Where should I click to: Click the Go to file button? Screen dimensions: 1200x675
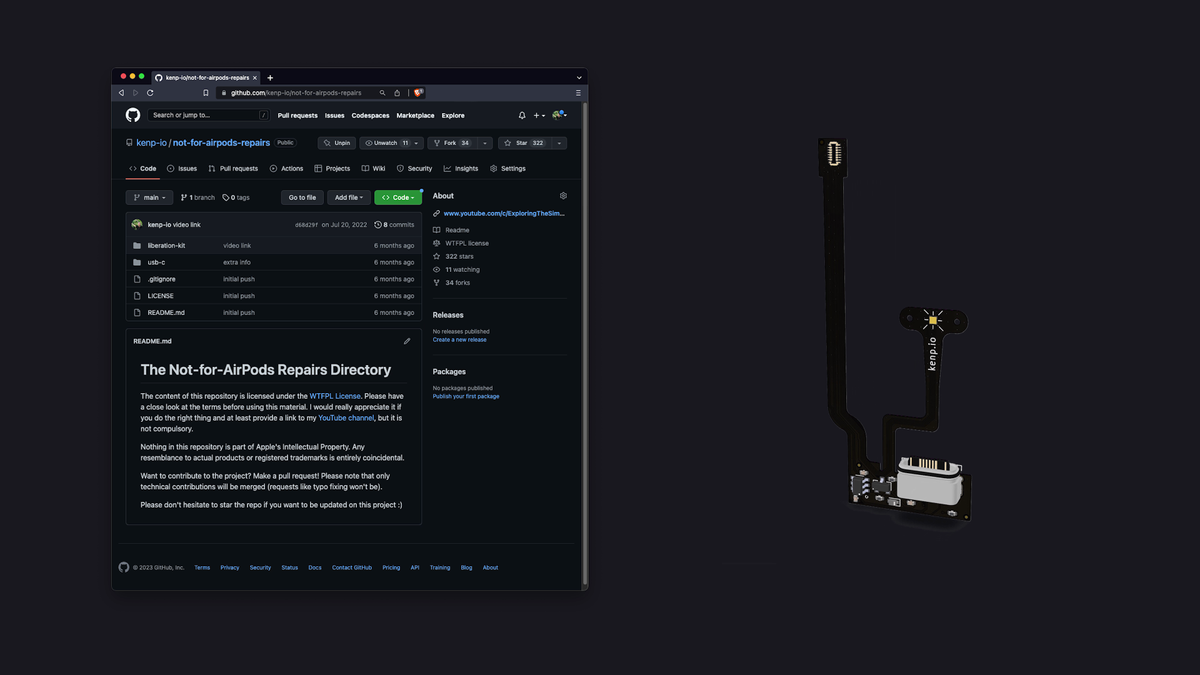(x=302, y=198)
